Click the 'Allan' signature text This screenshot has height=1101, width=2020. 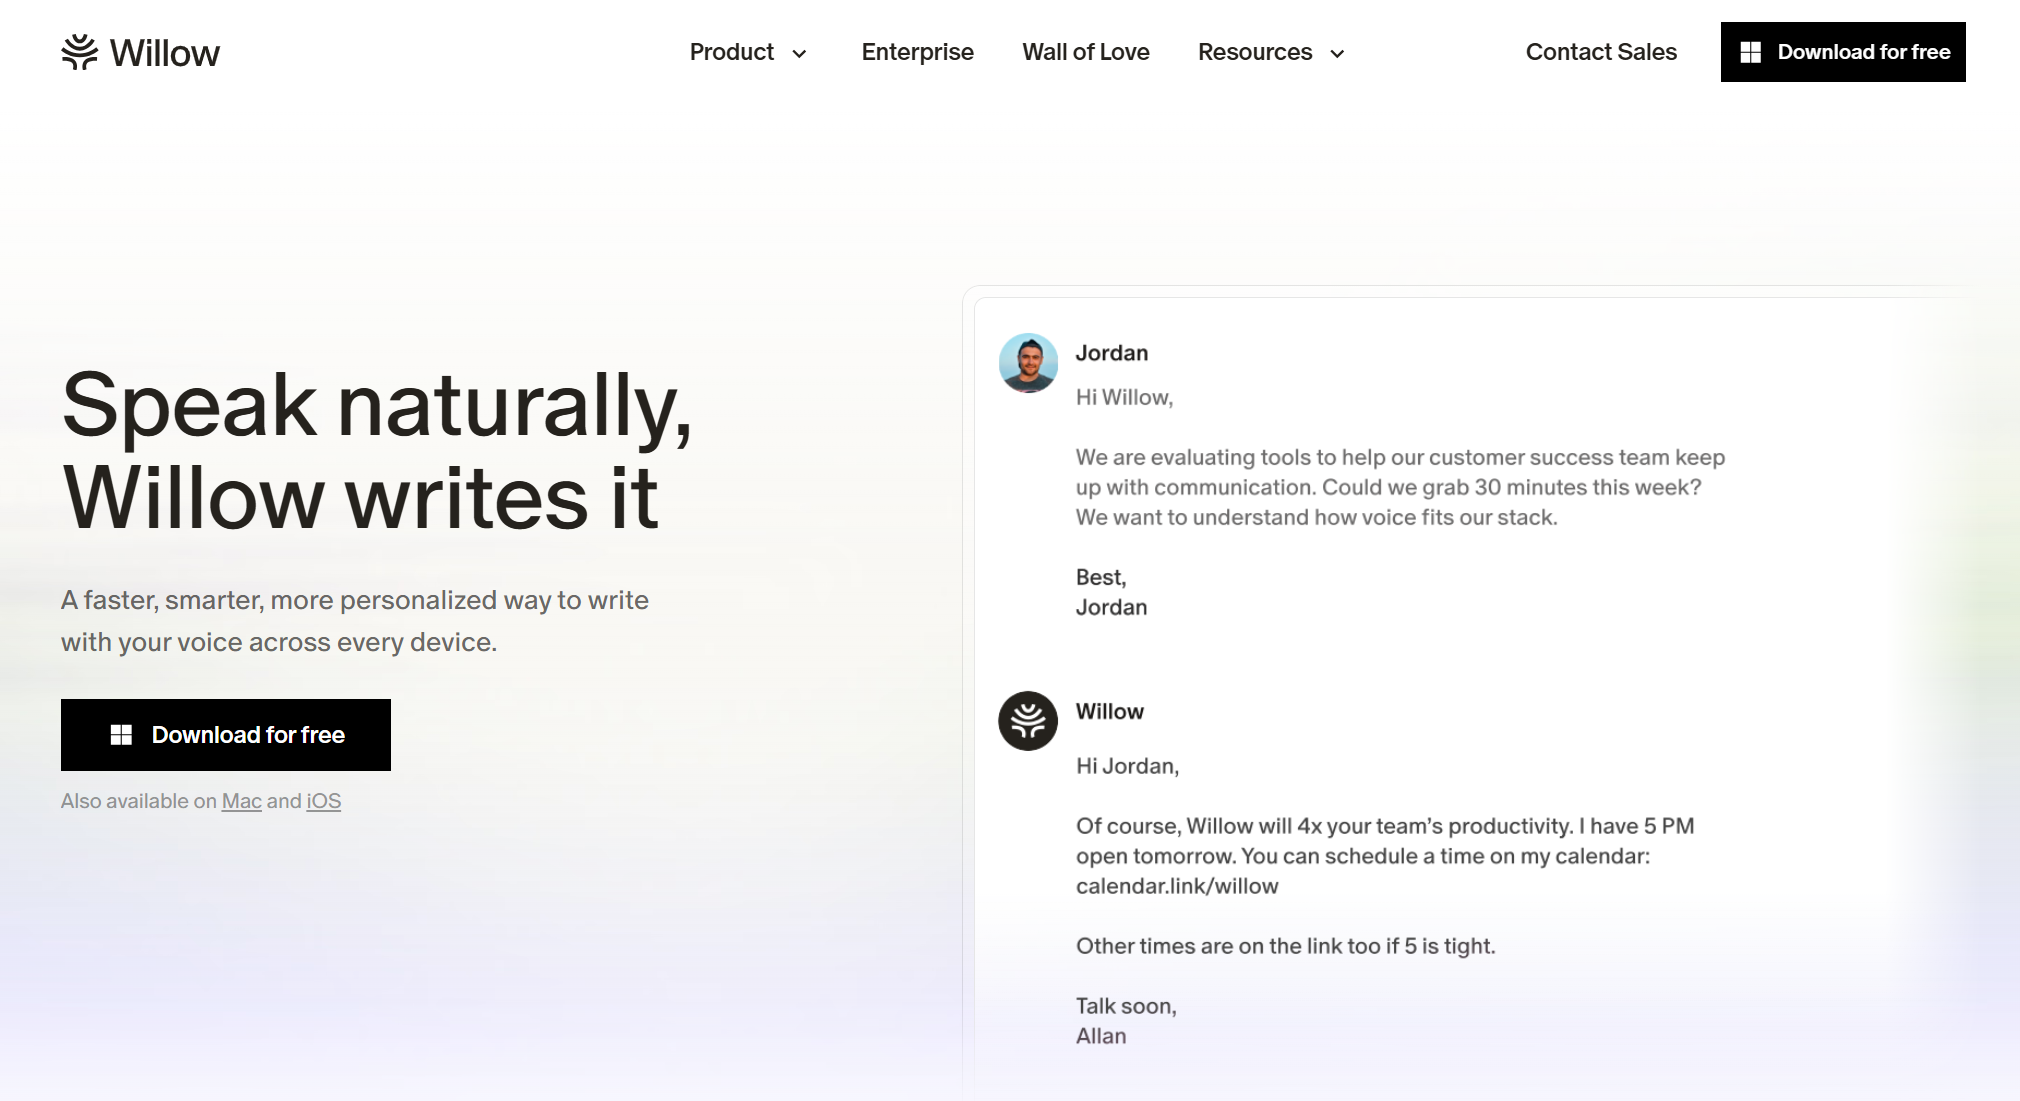1101,1036
